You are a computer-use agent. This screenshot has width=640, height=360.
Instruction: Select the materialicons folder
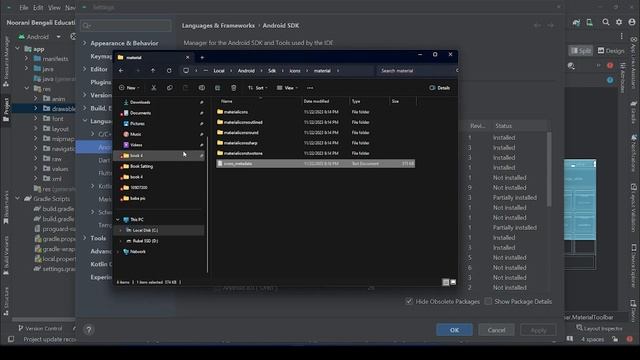(315, 112)
